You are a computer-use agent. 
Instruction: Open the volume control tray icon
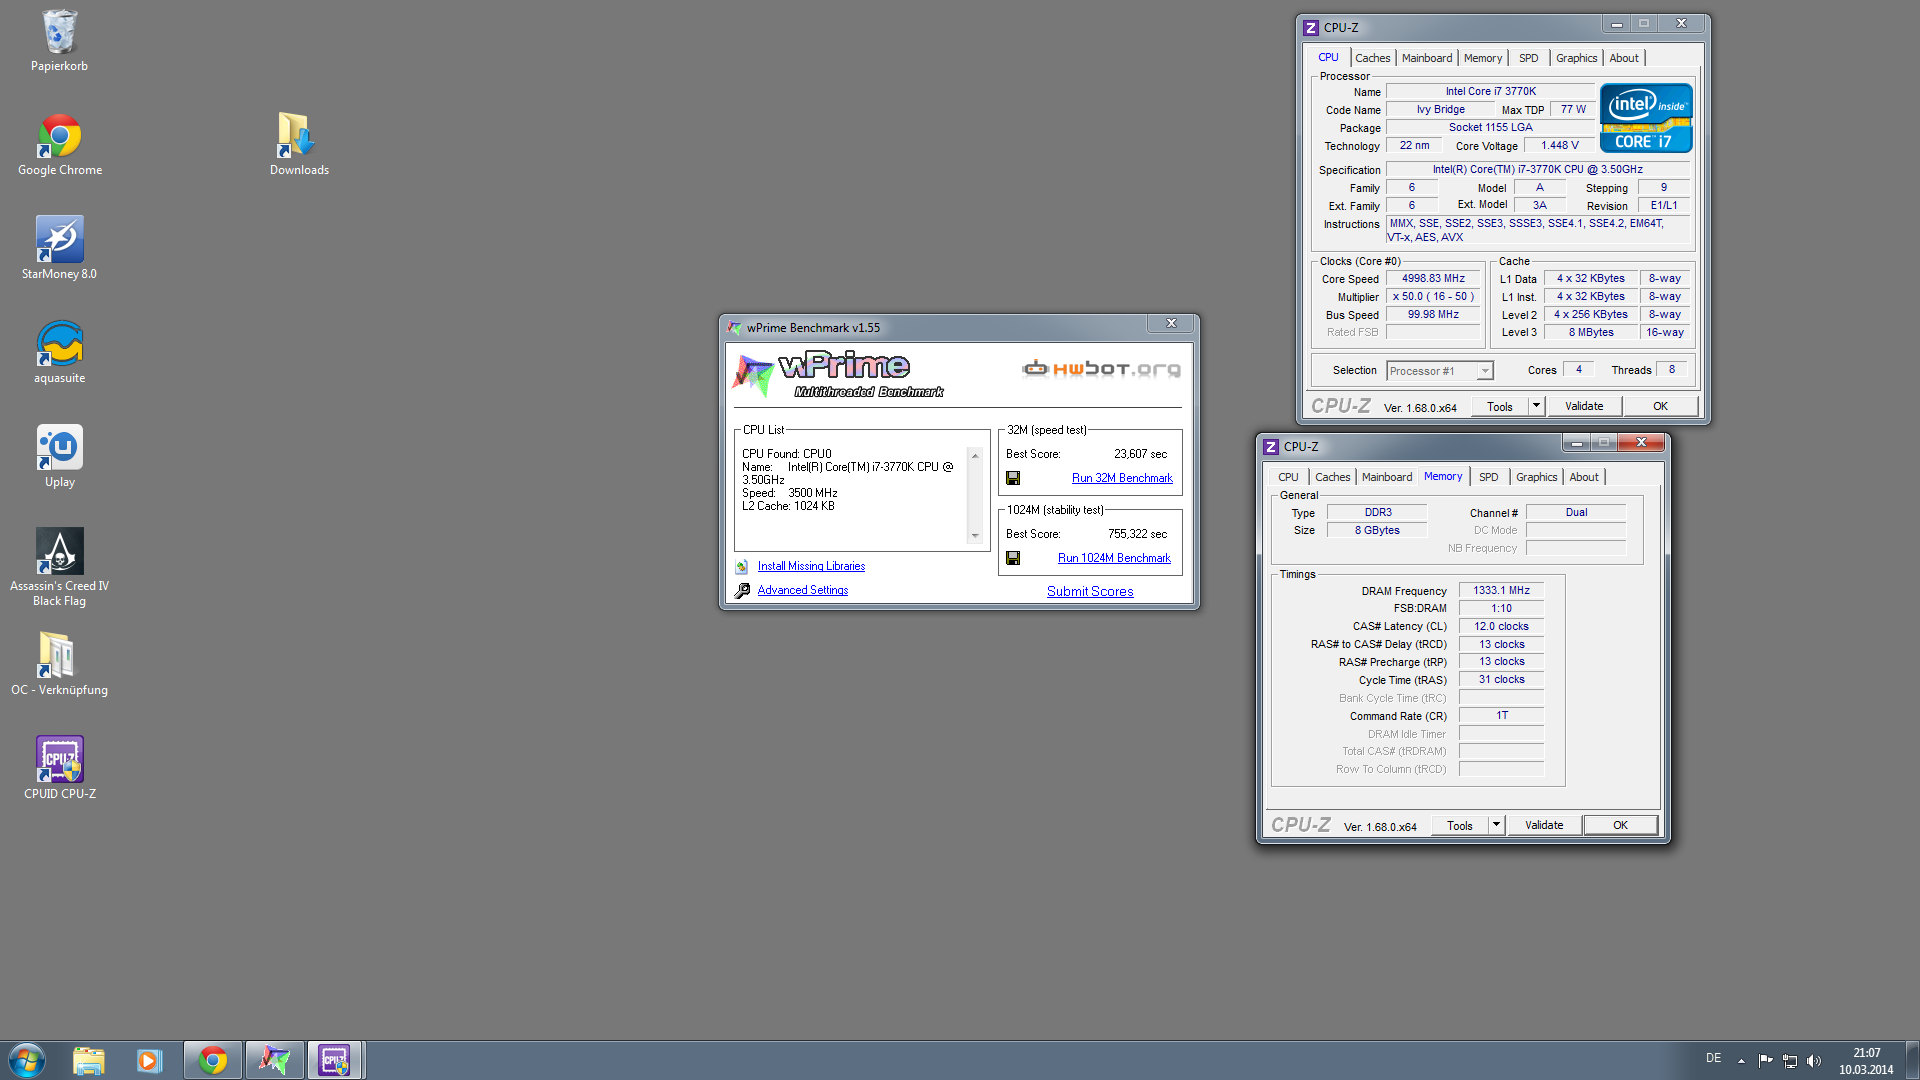1814,1061
